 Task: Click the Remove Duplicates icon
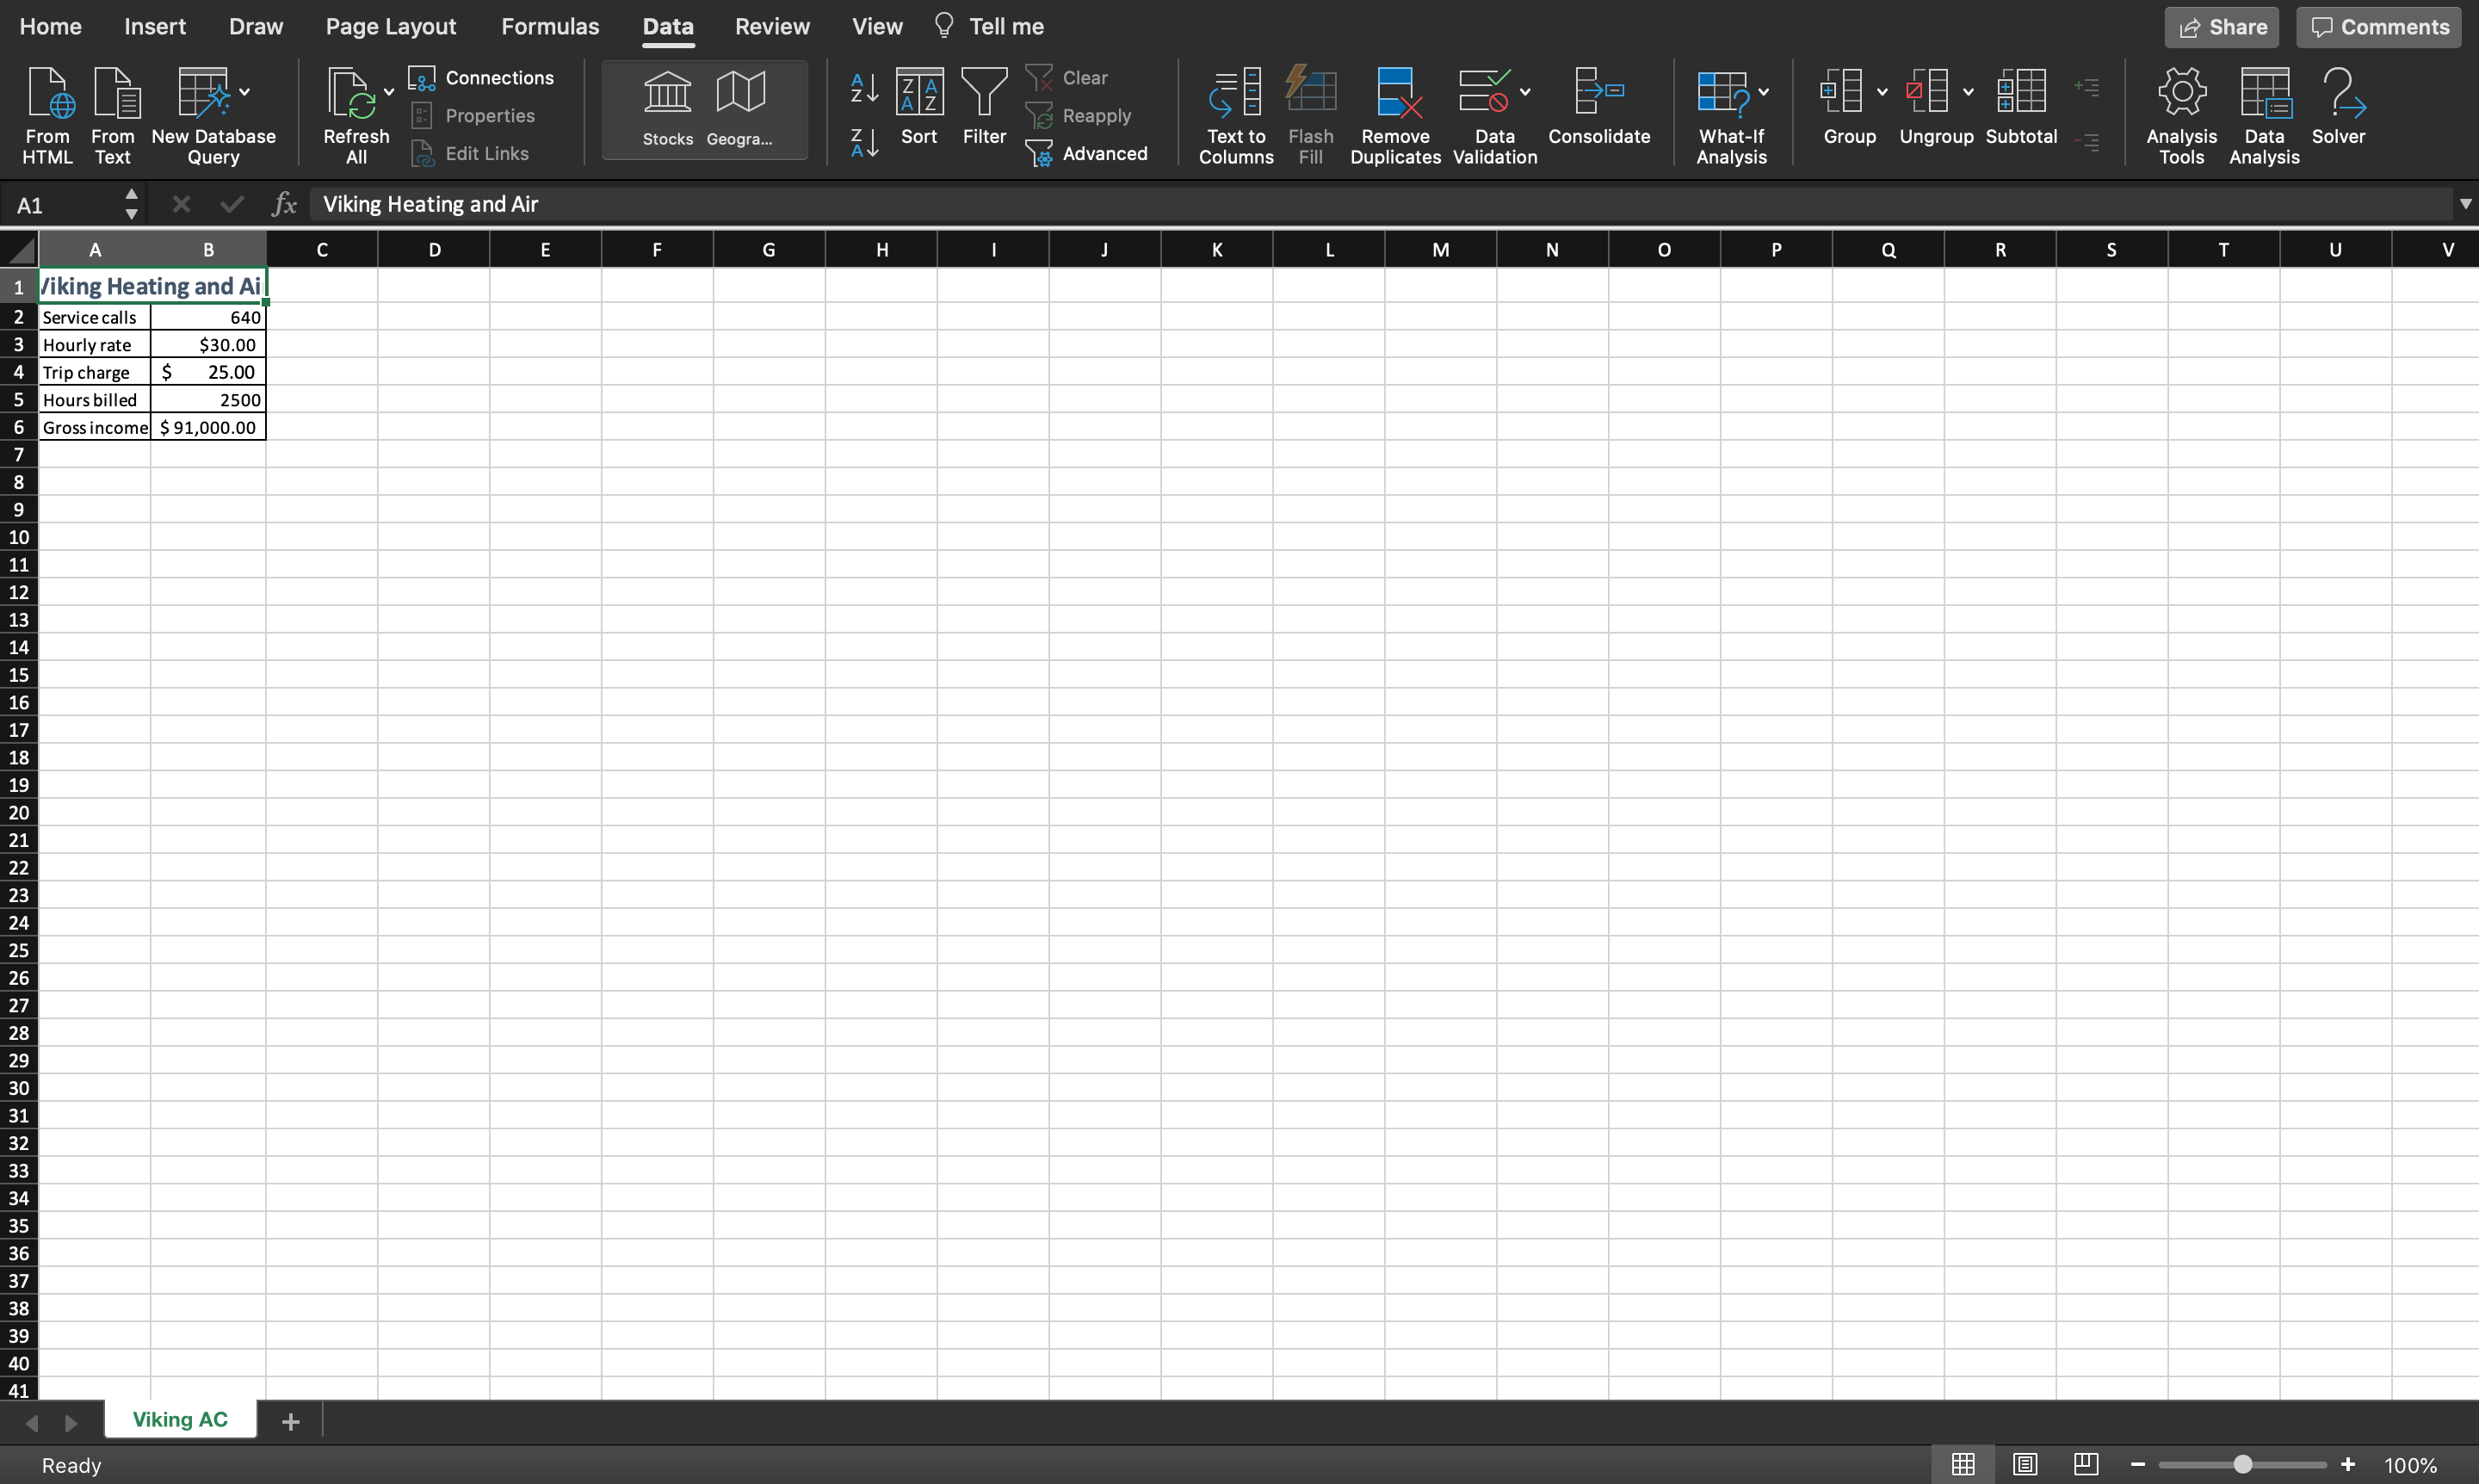(1395, 93)
